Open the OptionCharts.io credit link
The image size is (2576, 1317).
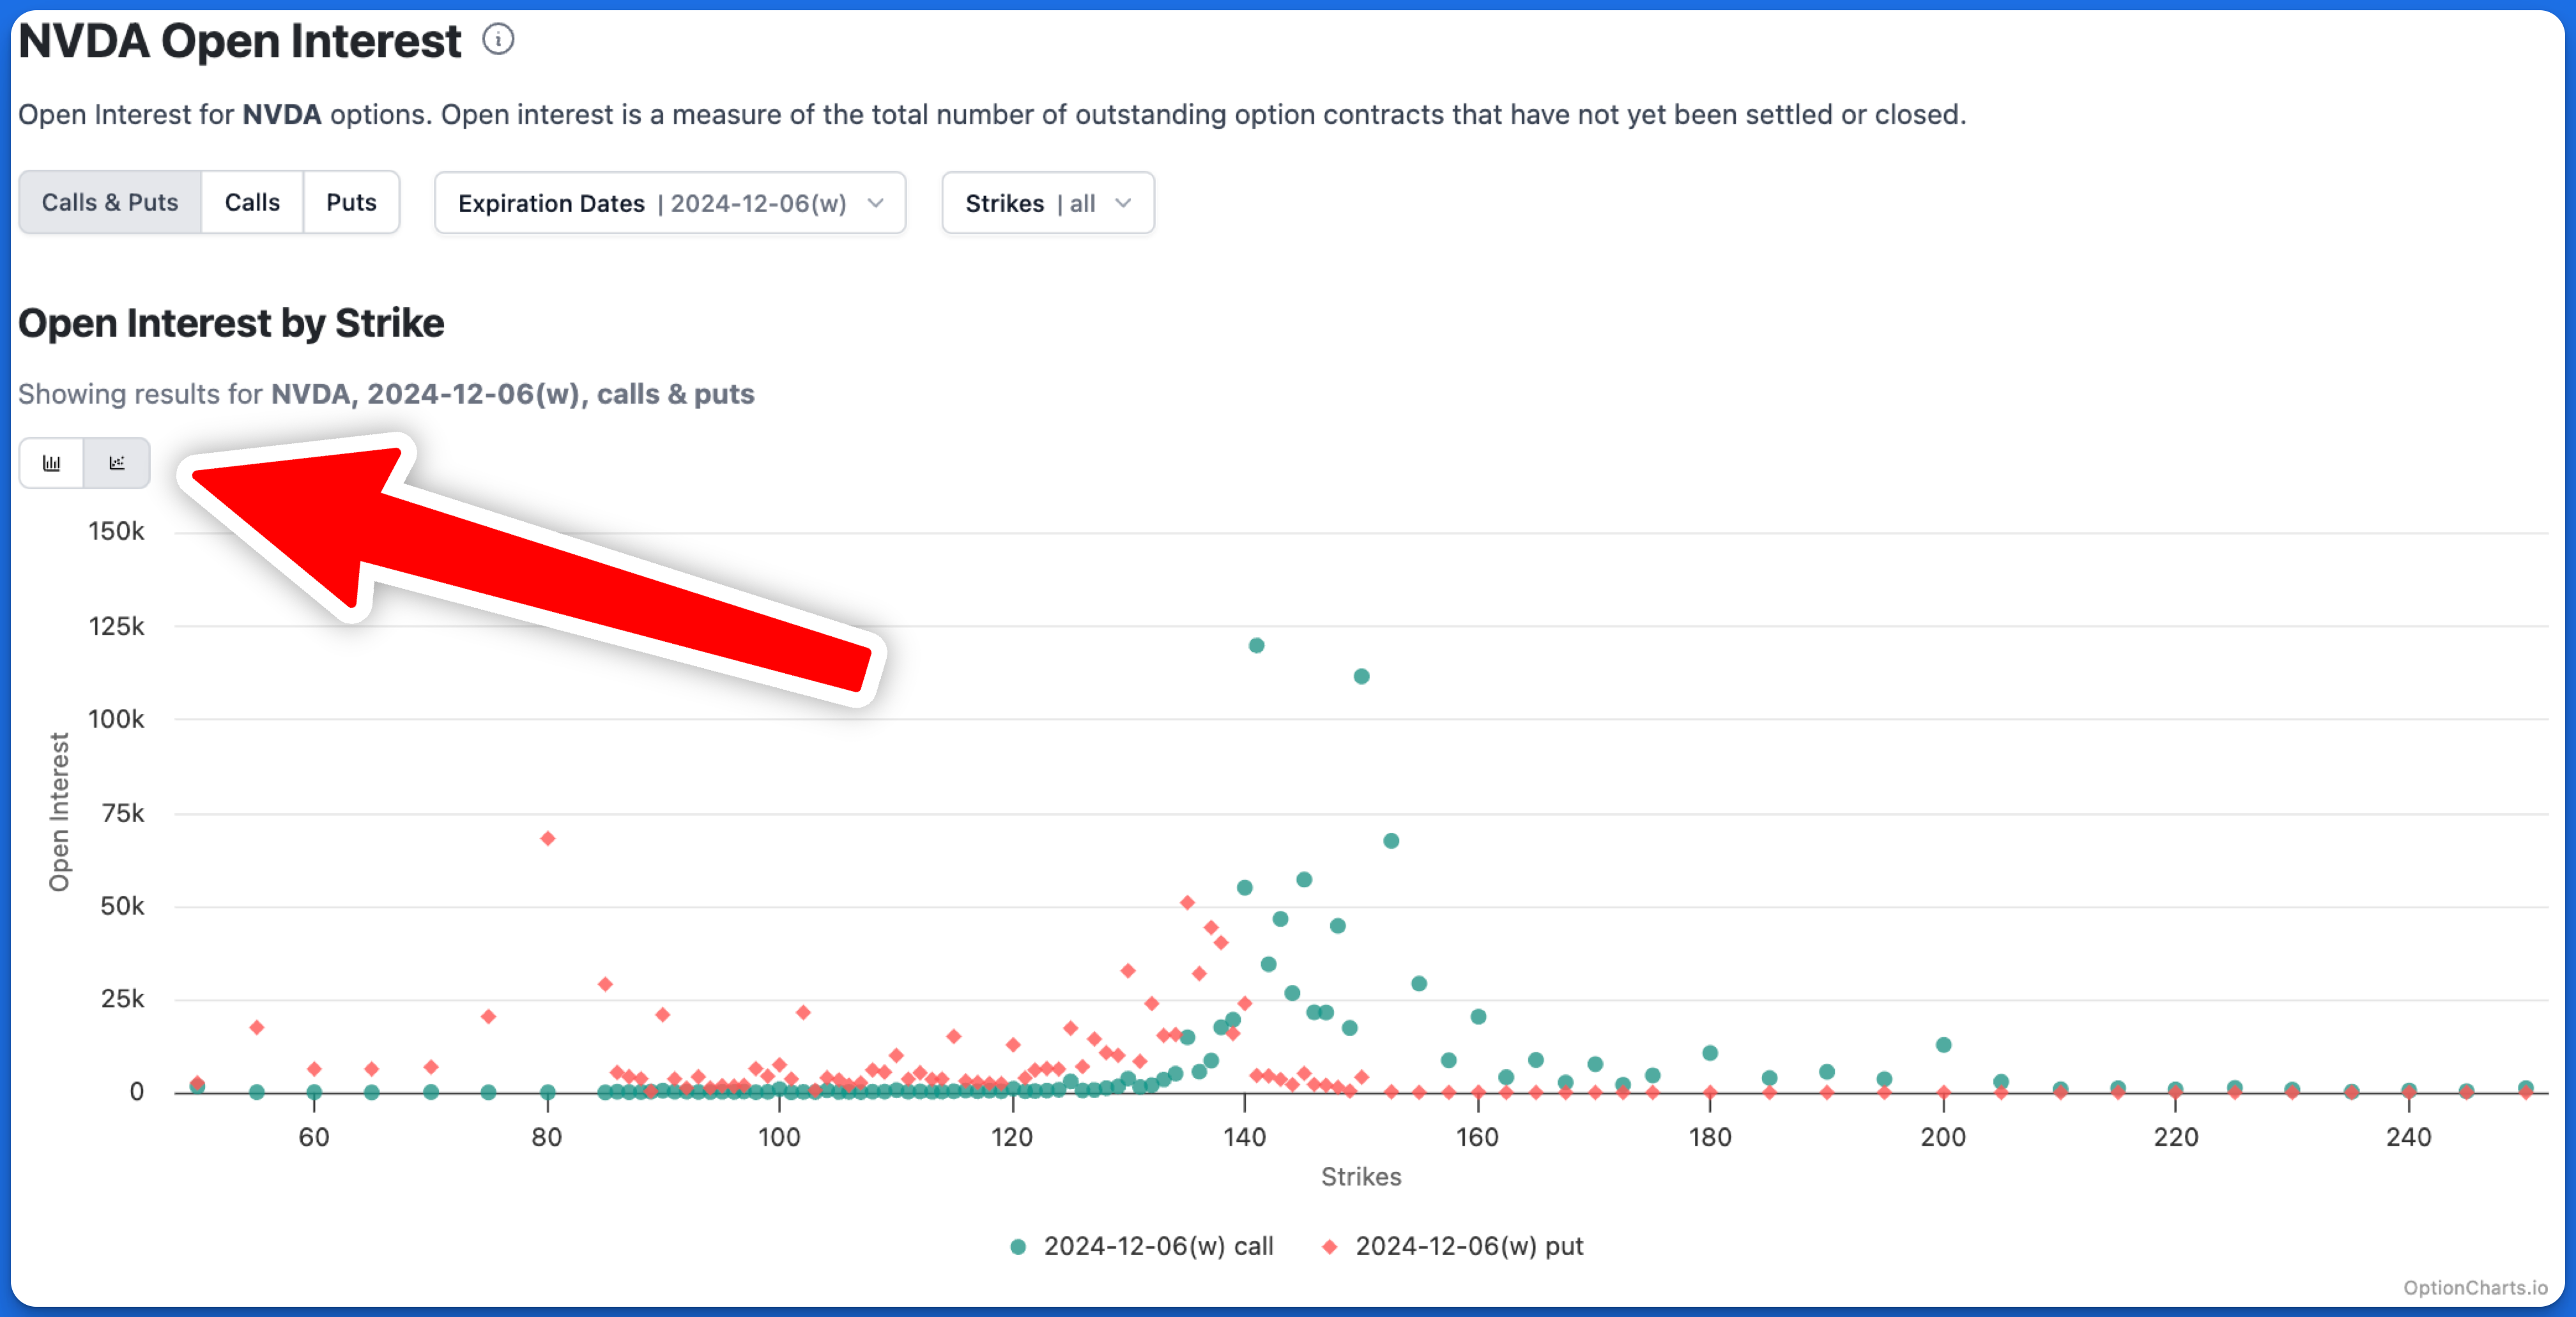click(2475, 1288)
